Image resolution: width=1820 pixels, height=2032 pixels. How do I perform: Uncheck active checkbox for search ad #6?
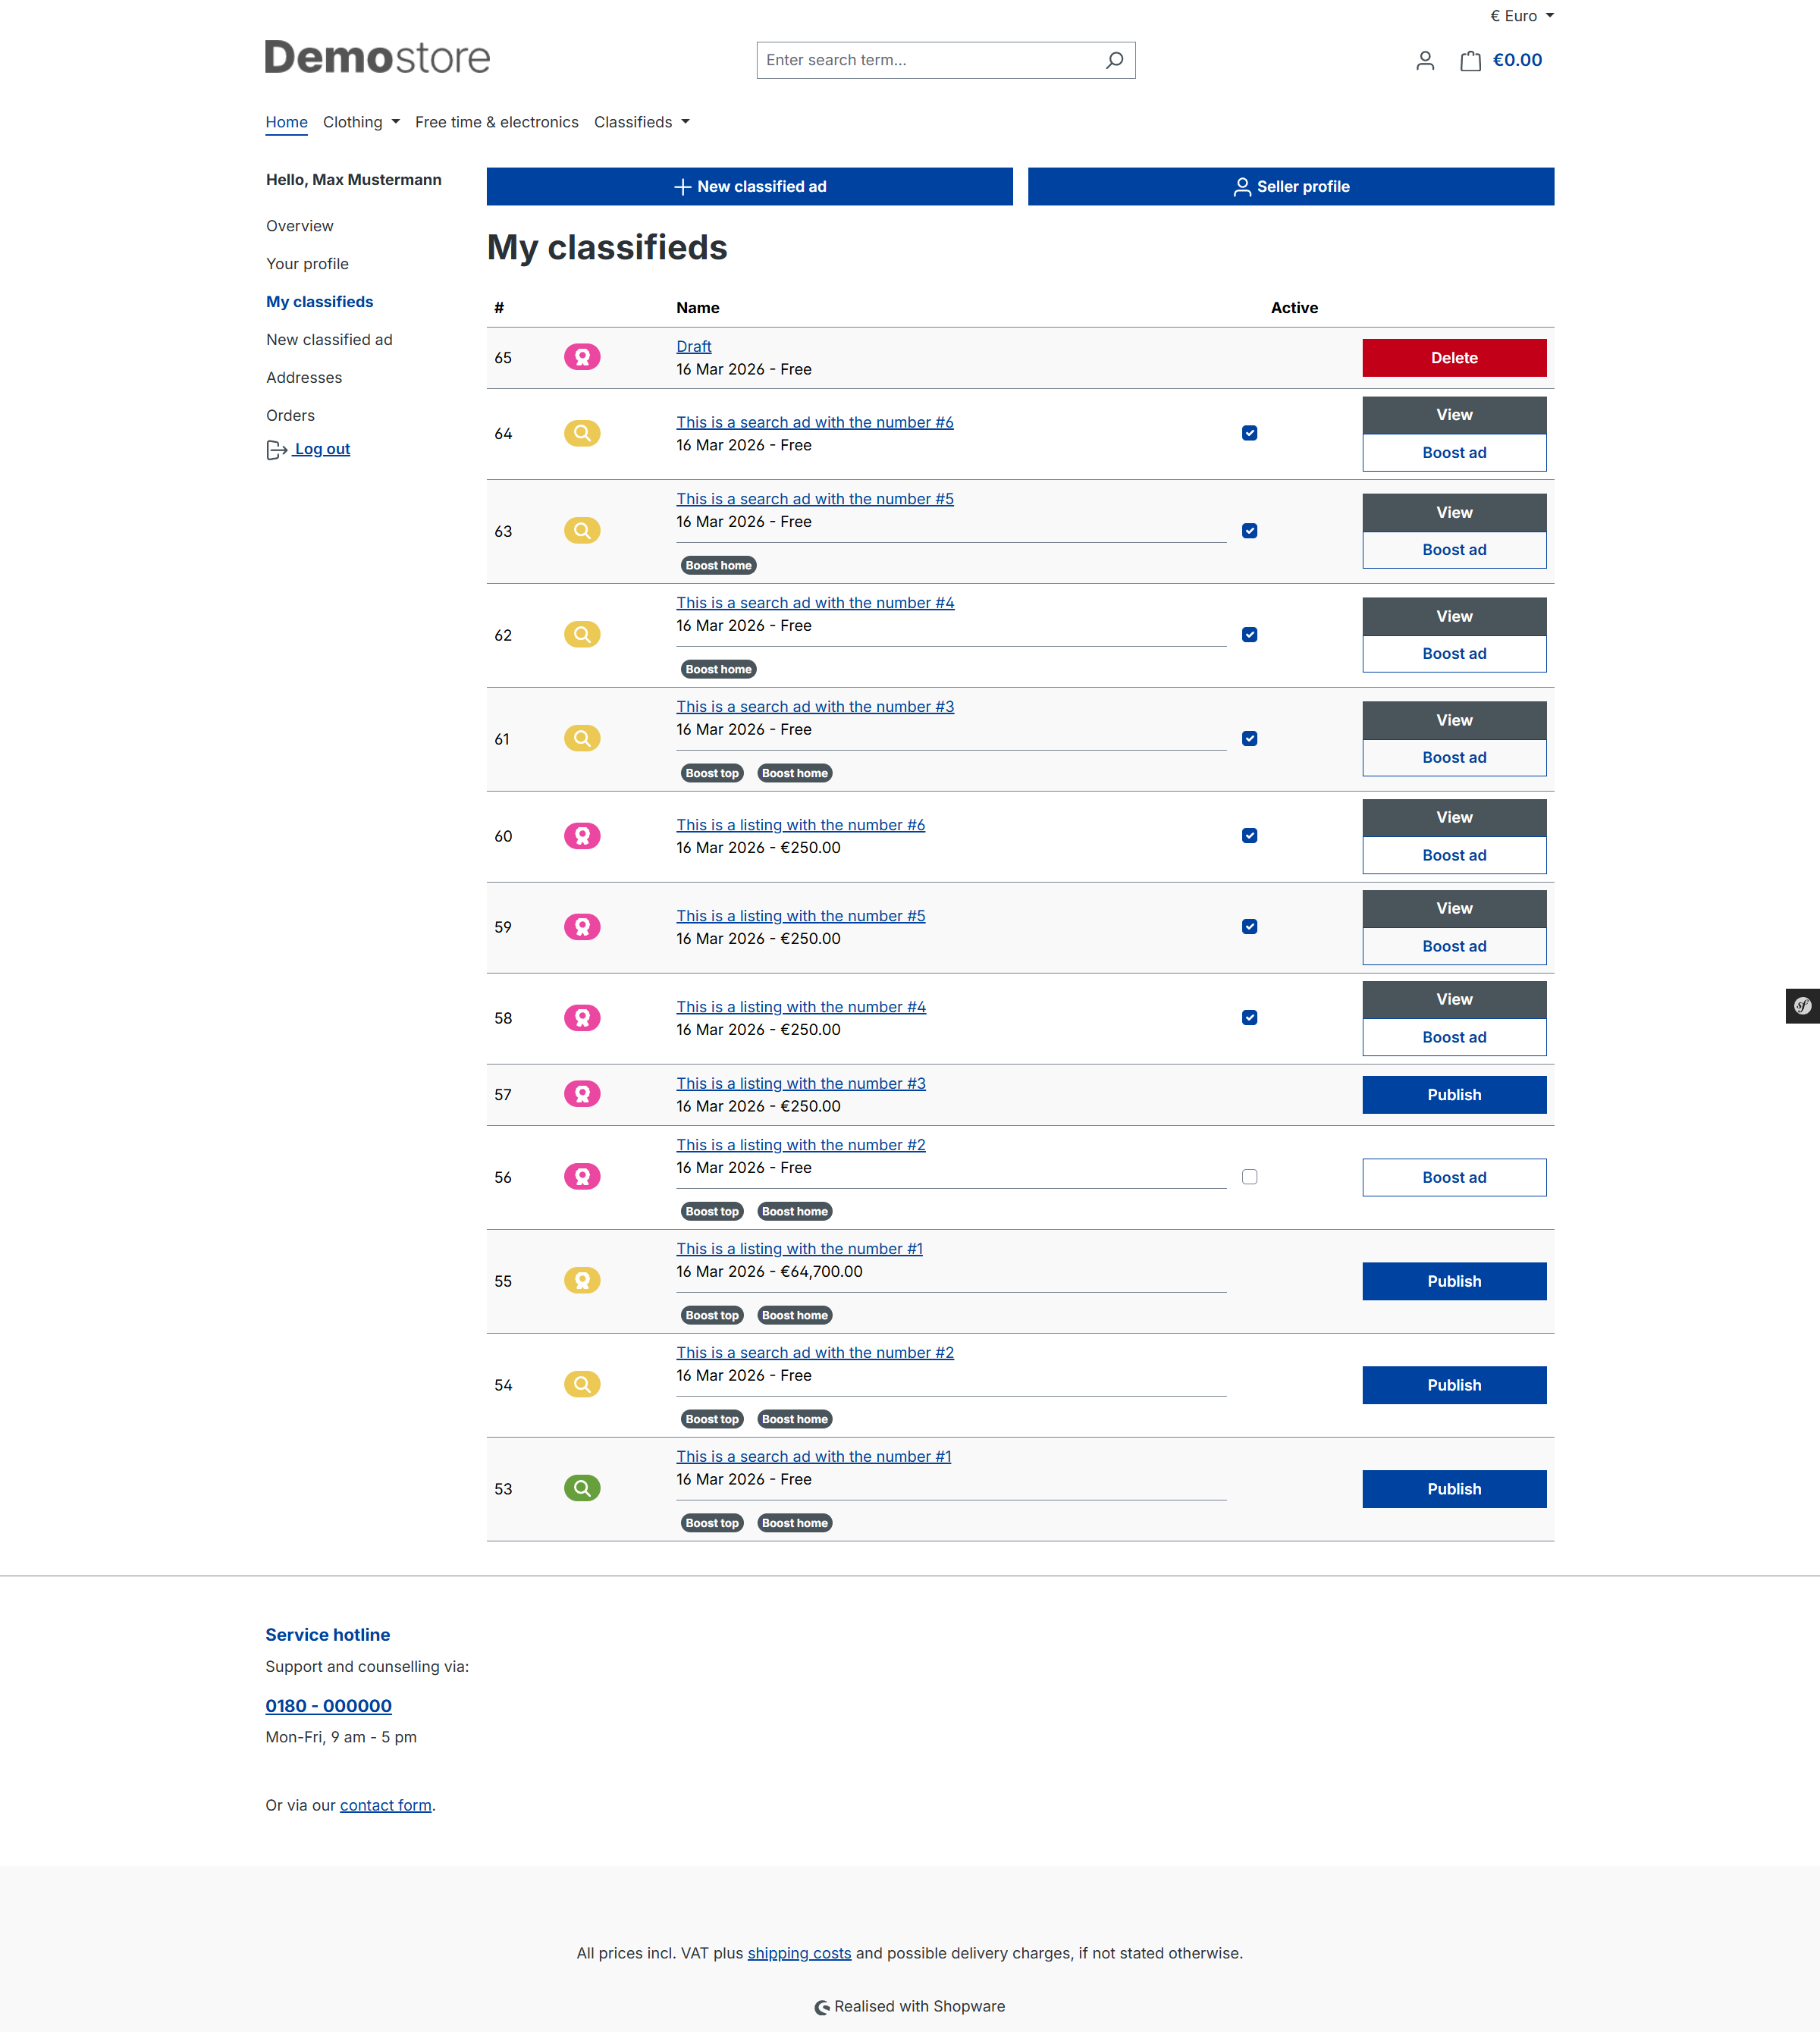(x=1249, y=433)
